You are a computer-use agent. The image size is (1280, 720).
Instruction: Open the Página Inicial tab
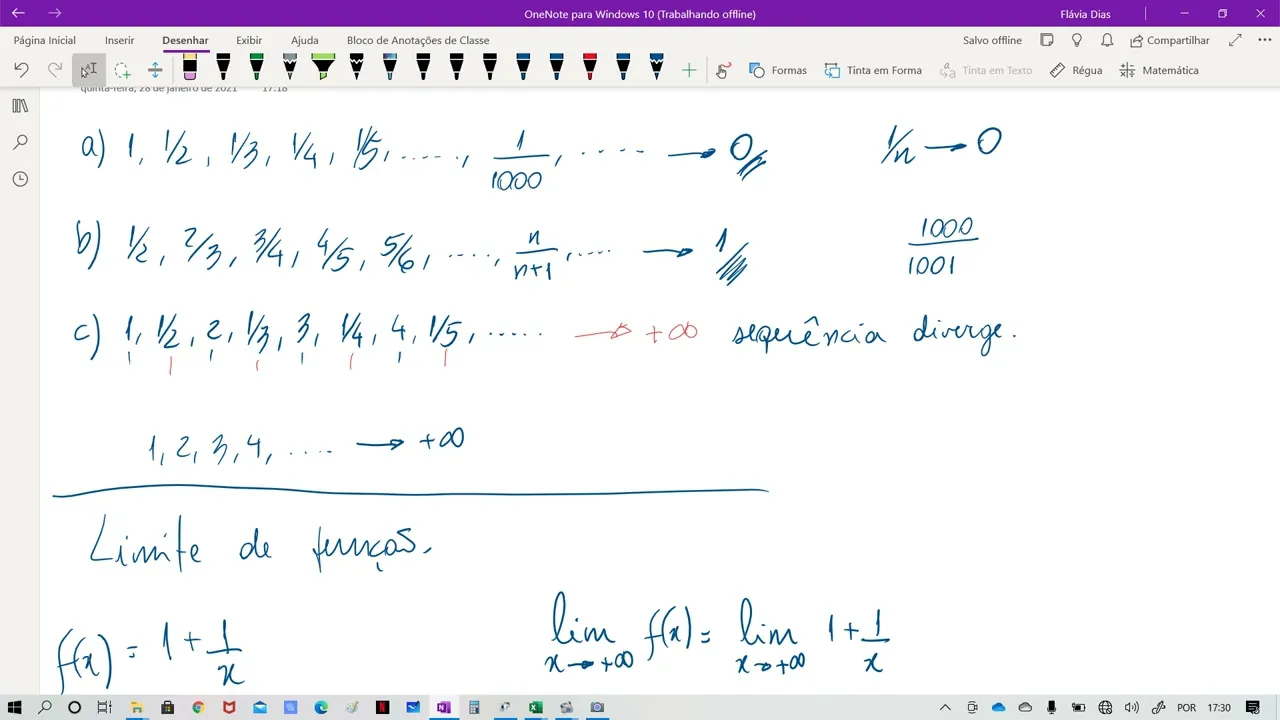45,40
